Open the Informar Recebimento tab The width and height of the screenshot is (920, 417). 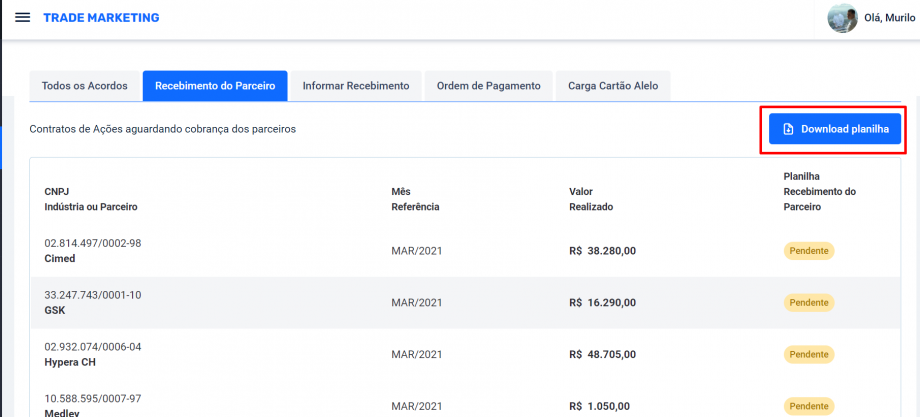pos(356,86)
